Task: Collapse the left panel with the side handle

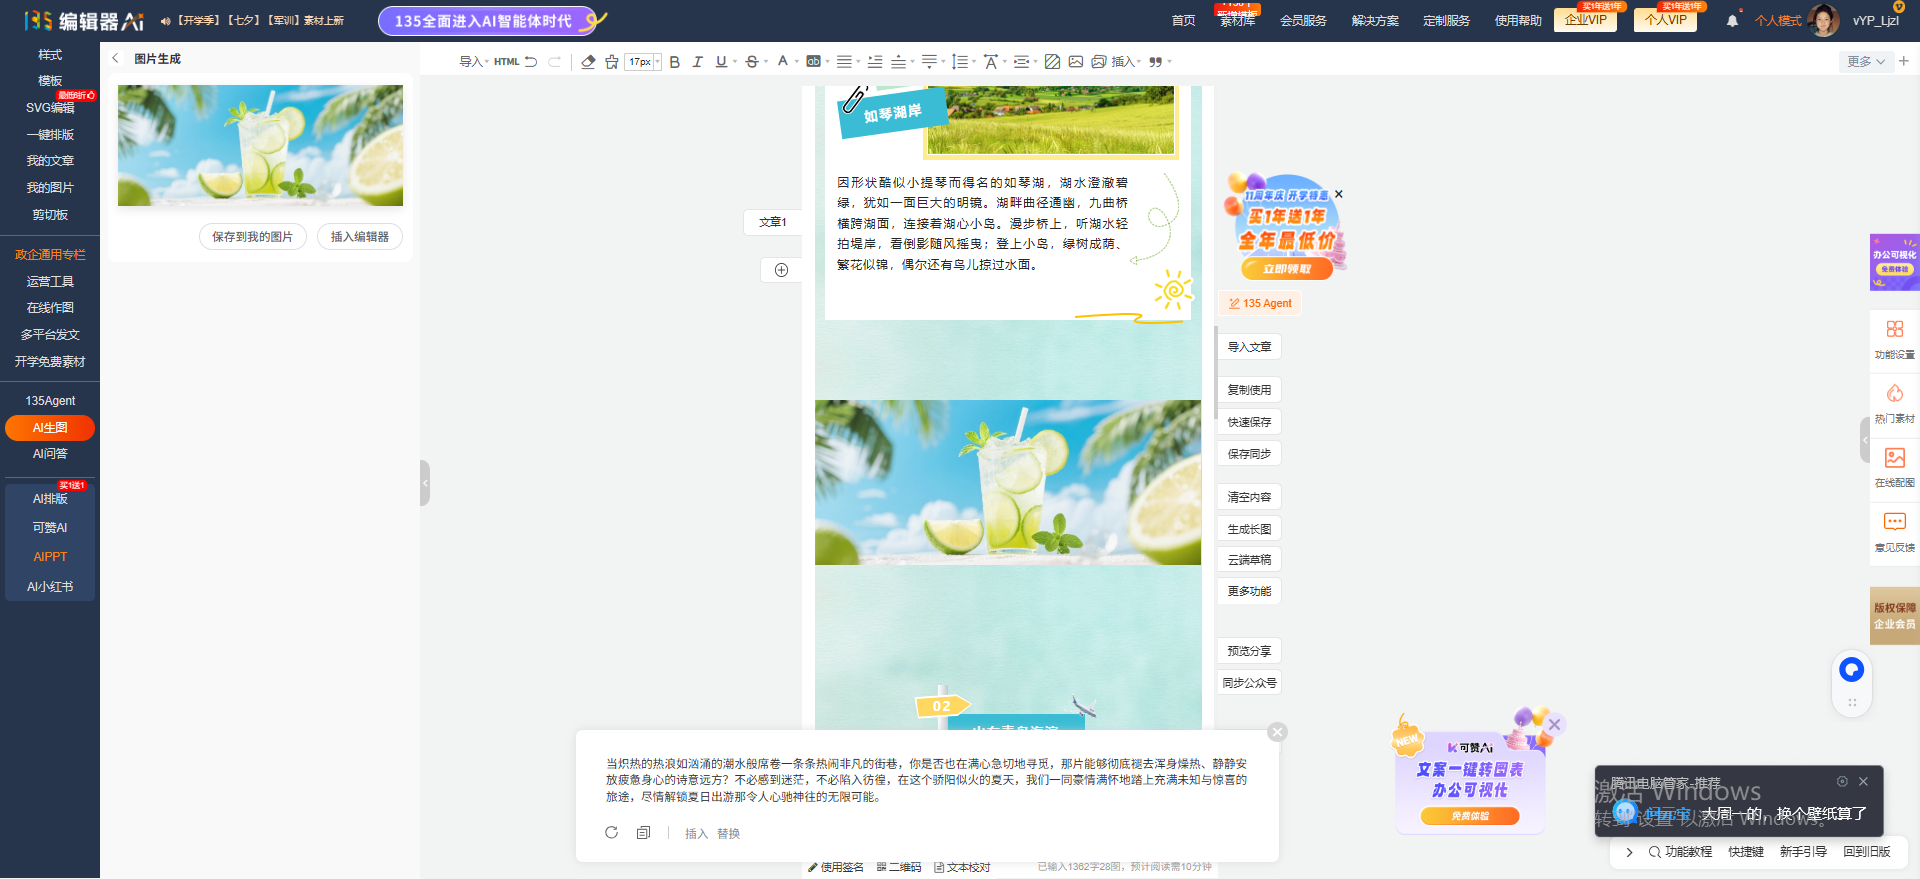Action: tap(425, 483)
